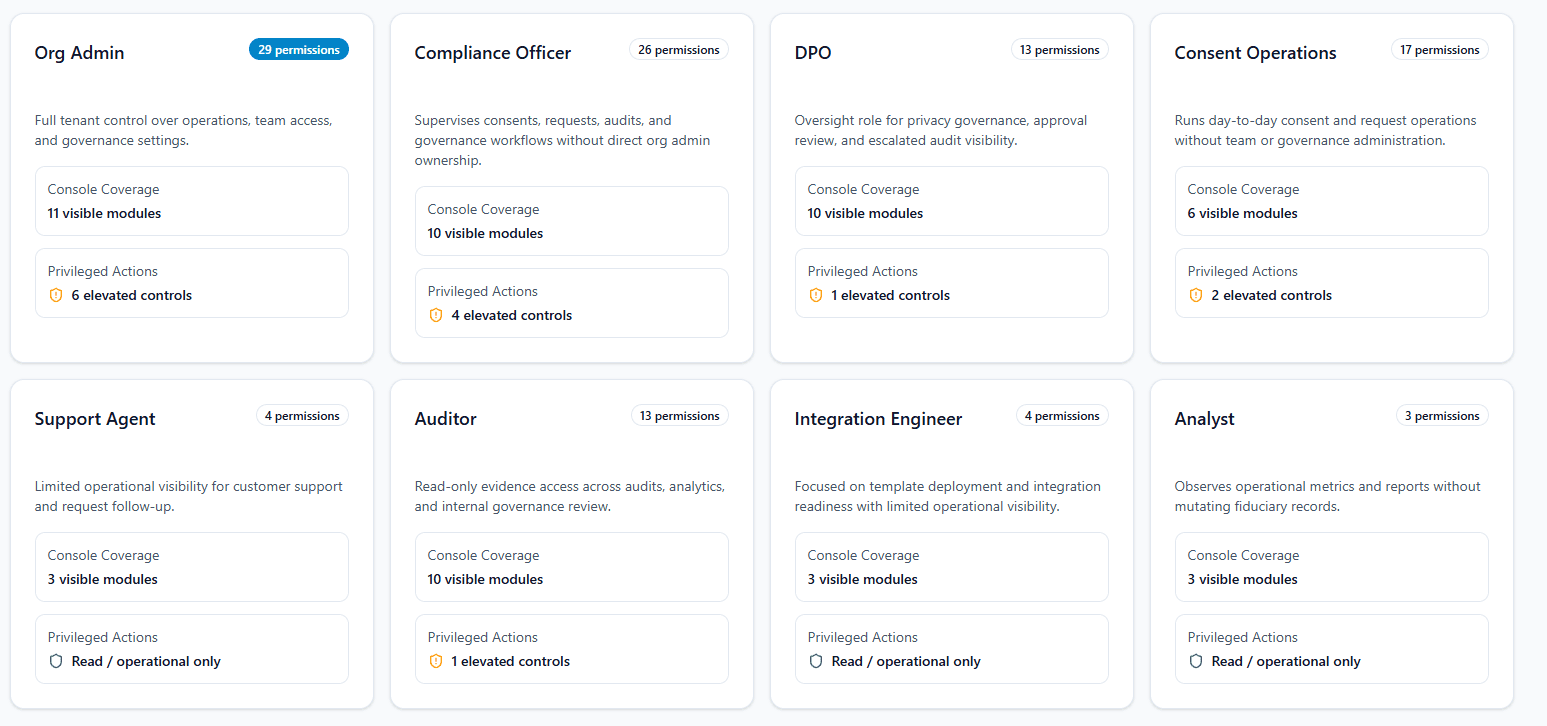Click the 3 permissions badge on Analyst
Screen dimensions: 1547x726
click(1441, 415)
